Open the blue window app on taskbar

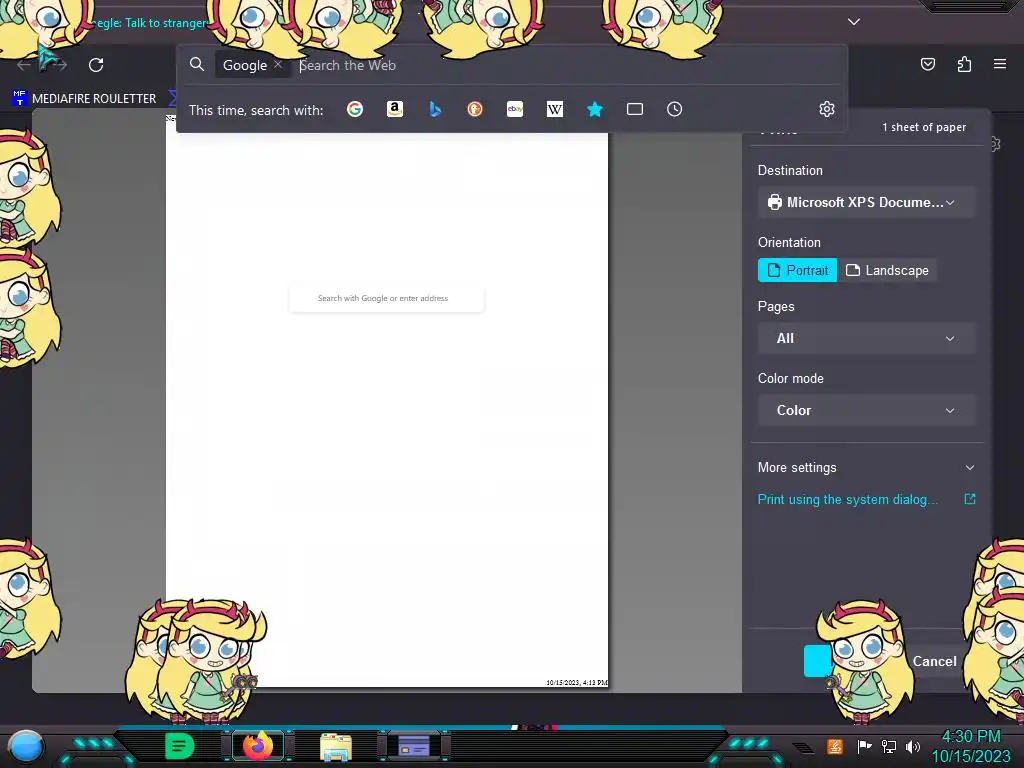coord(414,746)
